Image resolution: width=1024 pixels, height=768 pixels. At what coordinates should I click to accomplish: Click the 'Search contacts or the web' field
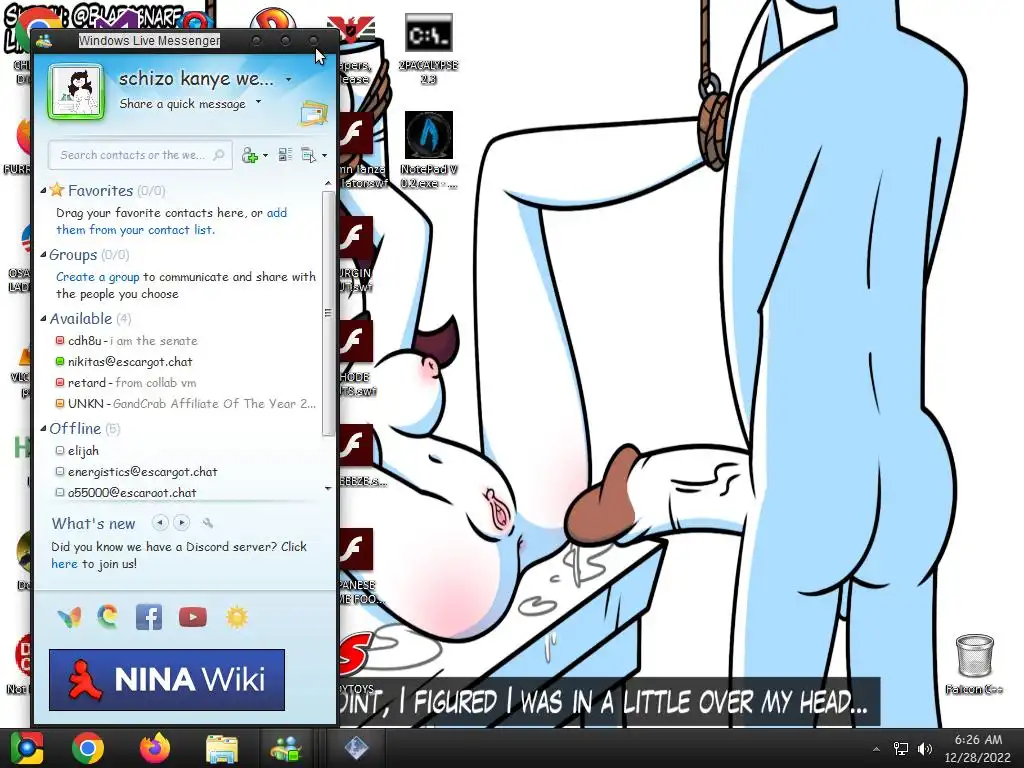point(140,155)
